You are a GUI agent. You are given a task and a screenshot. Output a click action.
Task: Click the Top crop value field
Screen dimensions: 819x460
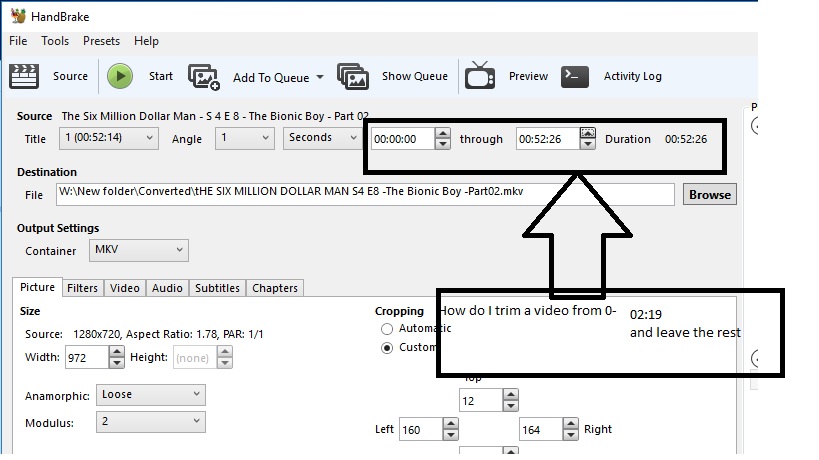481,400
